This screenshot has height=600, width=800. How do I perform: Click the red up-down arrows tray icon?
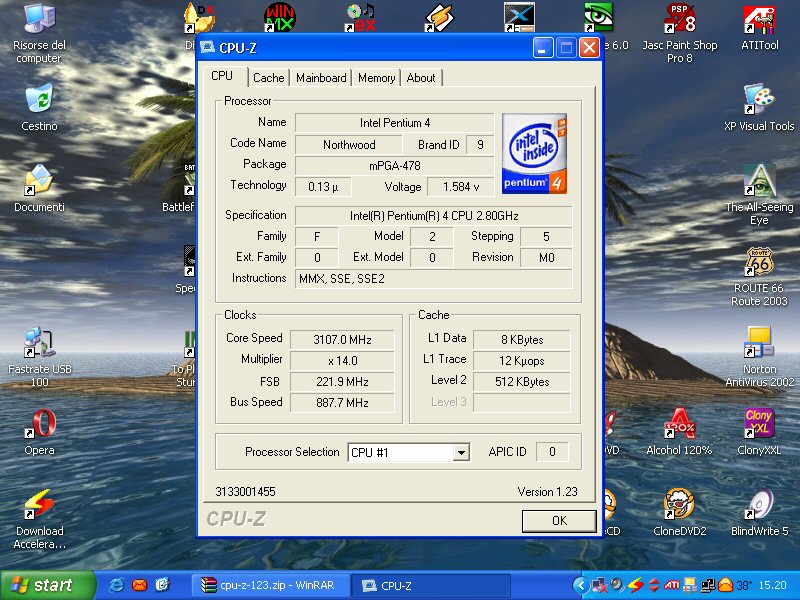[654, 585]
